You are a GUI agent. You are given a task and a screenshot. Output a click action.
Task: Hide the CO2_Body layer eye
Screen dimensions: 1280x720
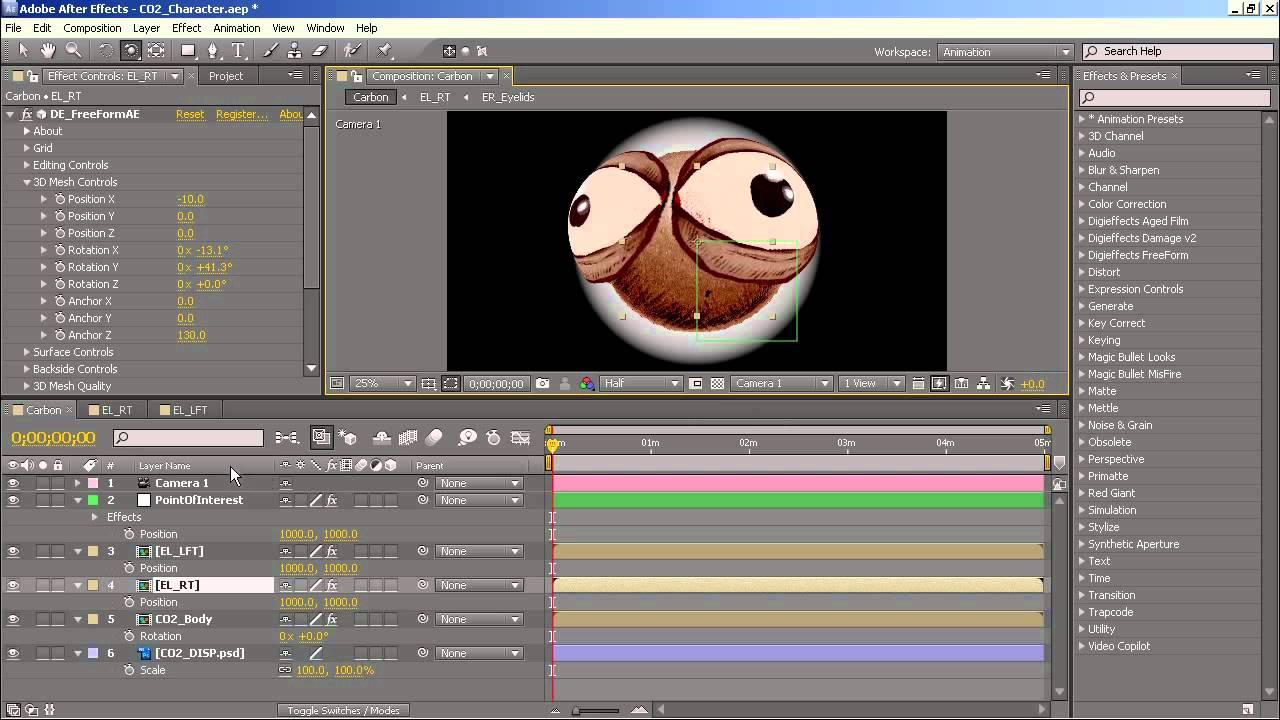(13, 619)
